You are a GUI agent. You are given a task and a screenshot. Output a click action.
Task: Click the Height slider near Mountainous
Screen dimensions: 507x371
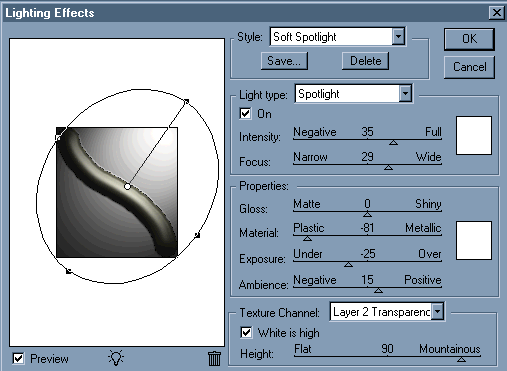(x=461, y=359)
